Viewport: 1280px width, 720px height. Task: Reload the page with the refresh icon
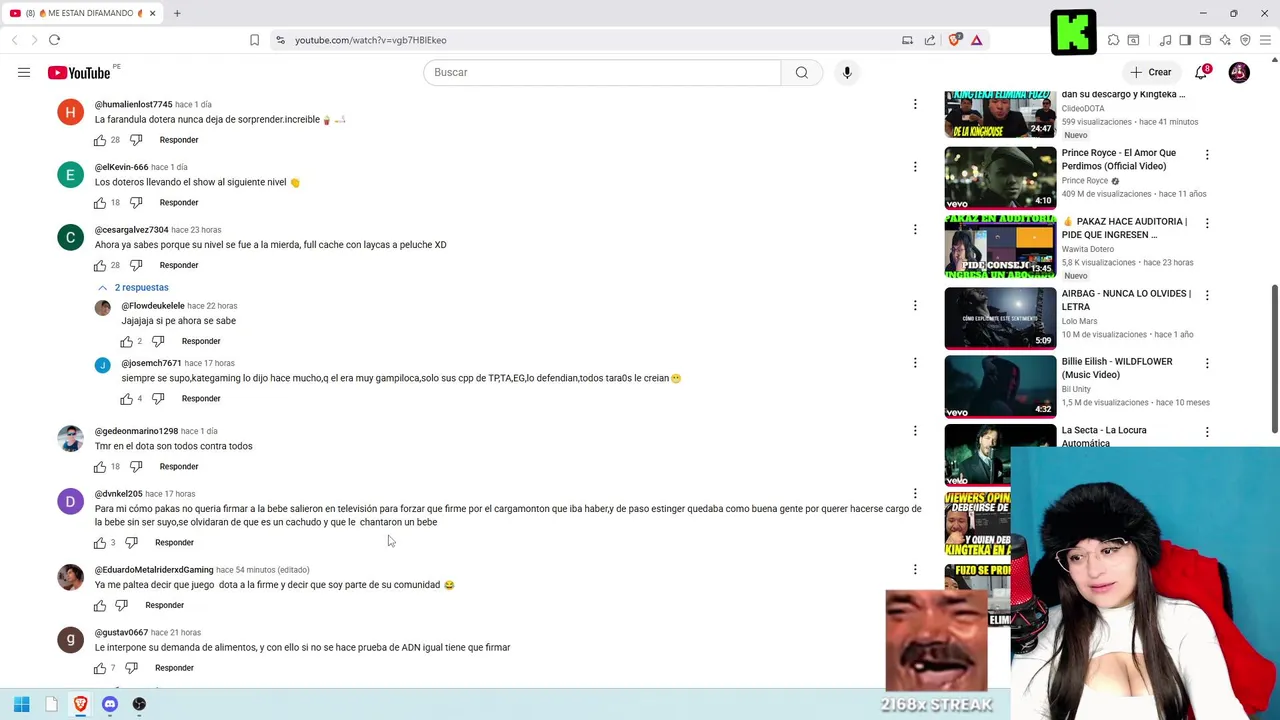tap(54, 40)
